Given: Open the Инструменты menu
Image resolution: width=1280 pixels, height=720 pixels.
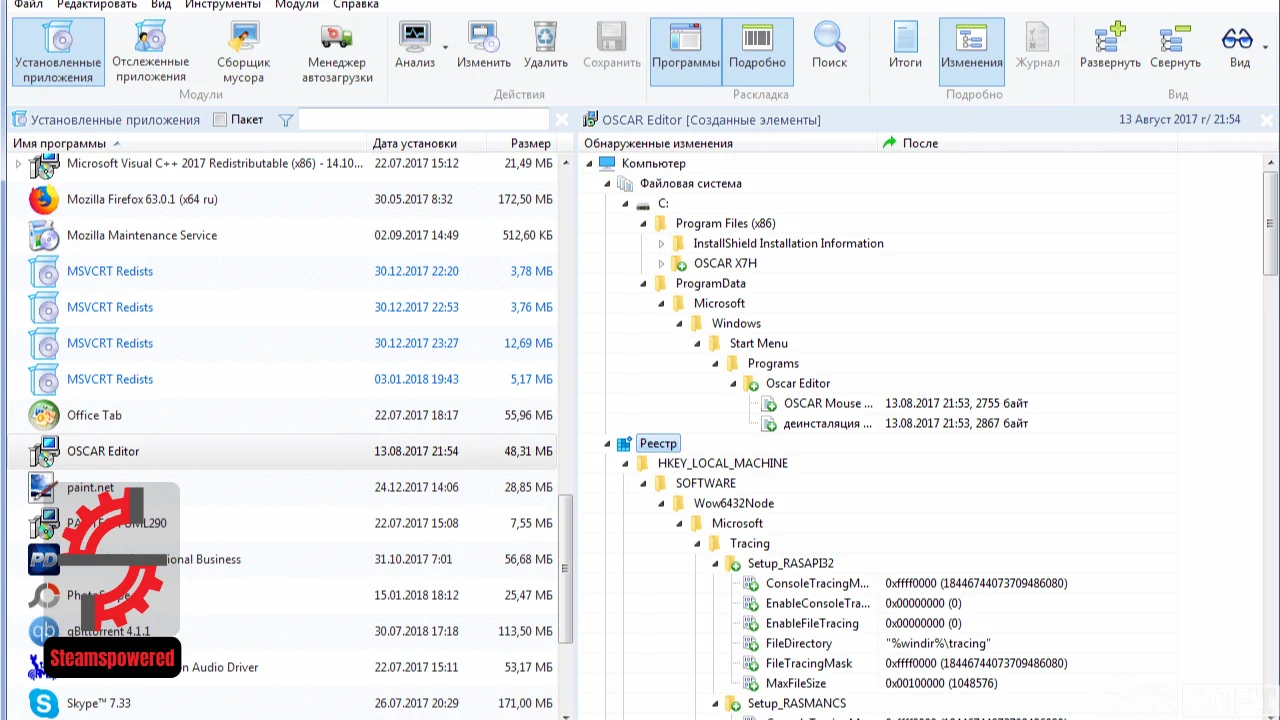Looking at the screenshot, I should [x=222, y=4].
